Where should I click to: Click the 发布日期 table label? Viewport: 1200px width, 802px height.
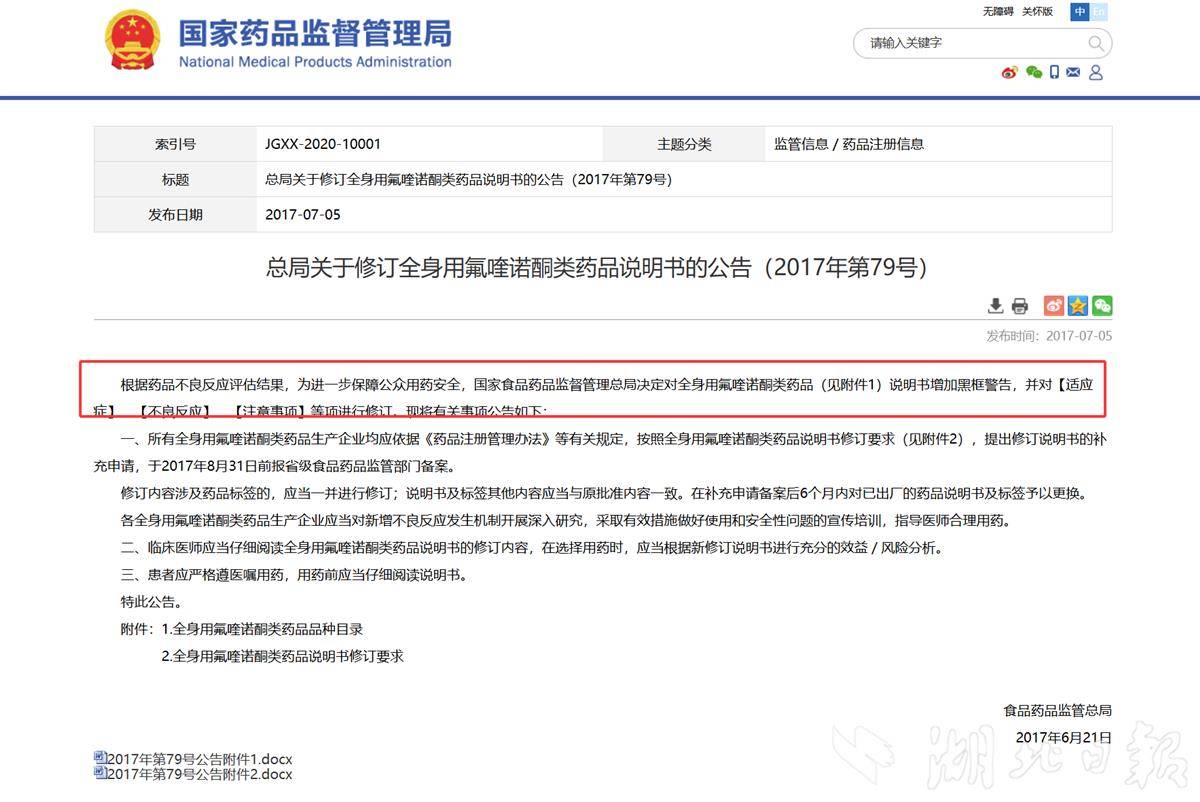(x=175, y=215)
